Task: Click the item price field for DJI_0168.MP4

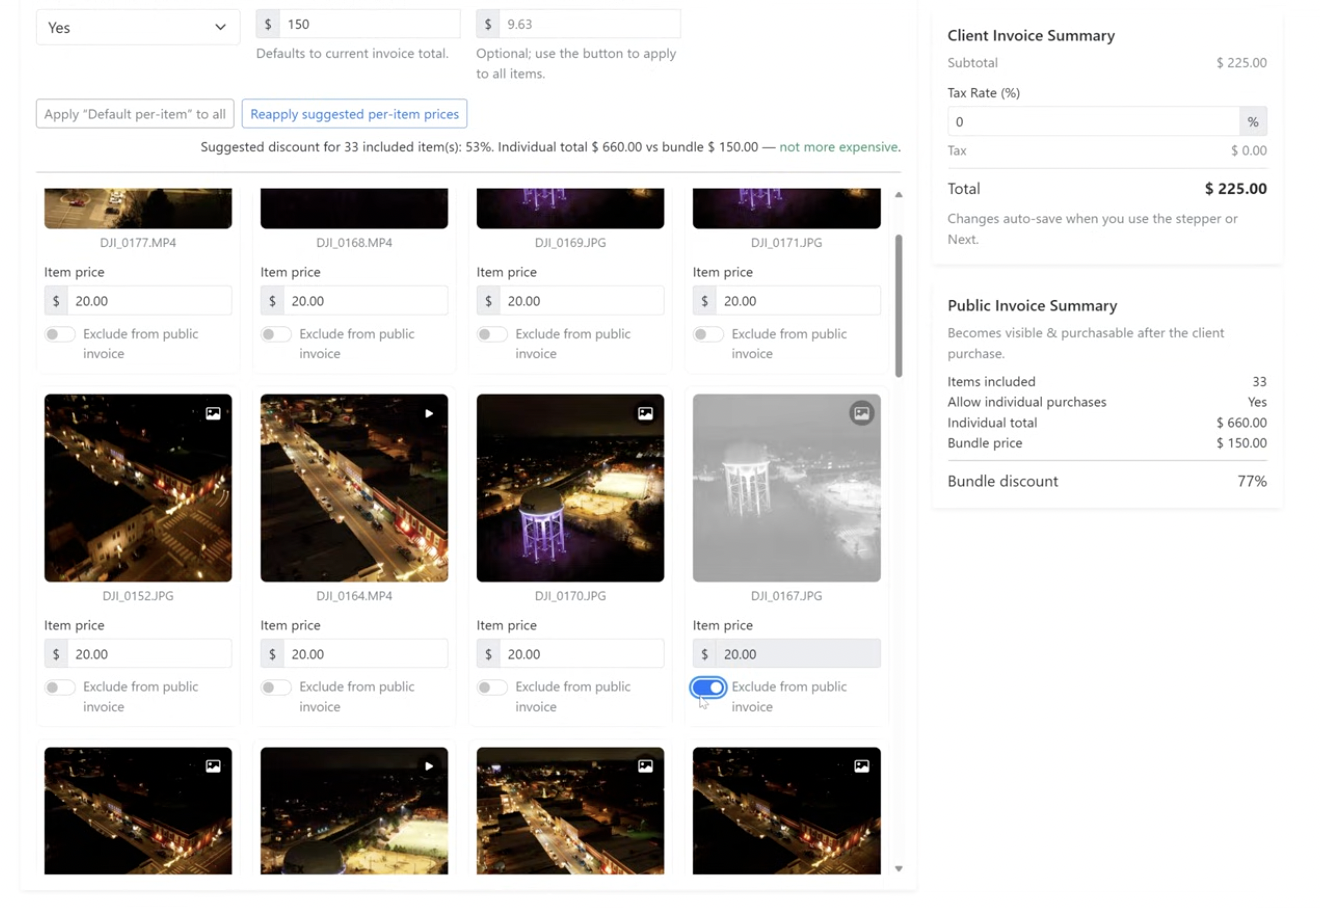Action: [364, 301]
